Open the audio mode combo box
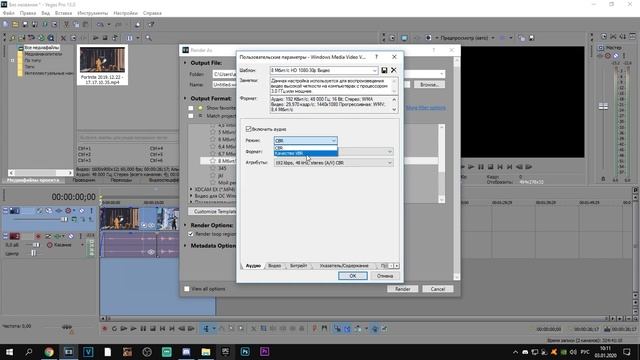The width and height of the screenshot is (640, 360). click(305, 140)
